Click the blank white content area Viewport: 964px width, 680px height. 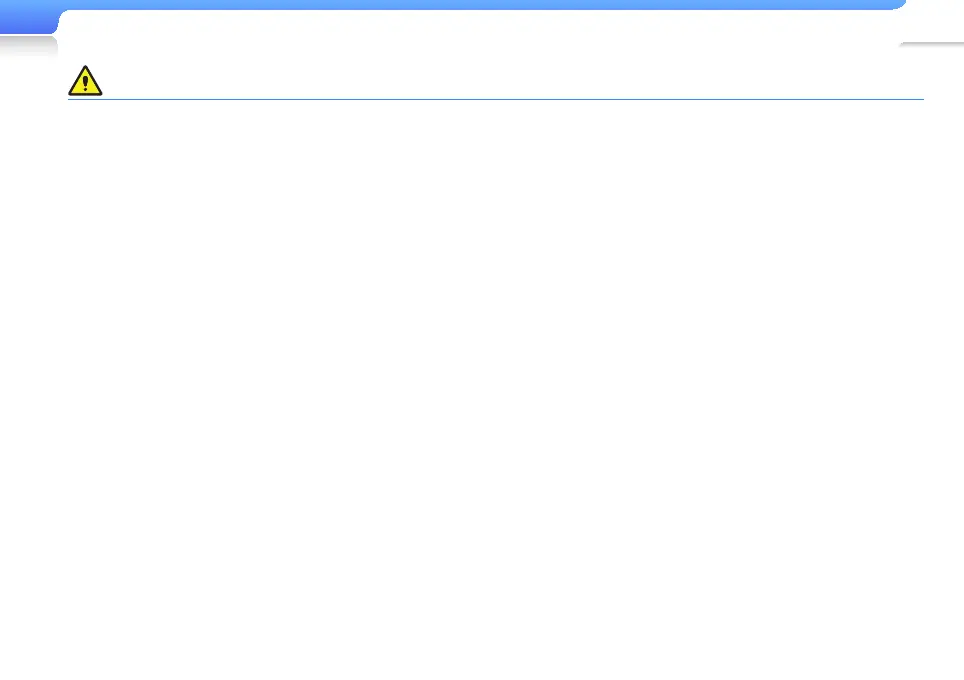click(496, 387)
